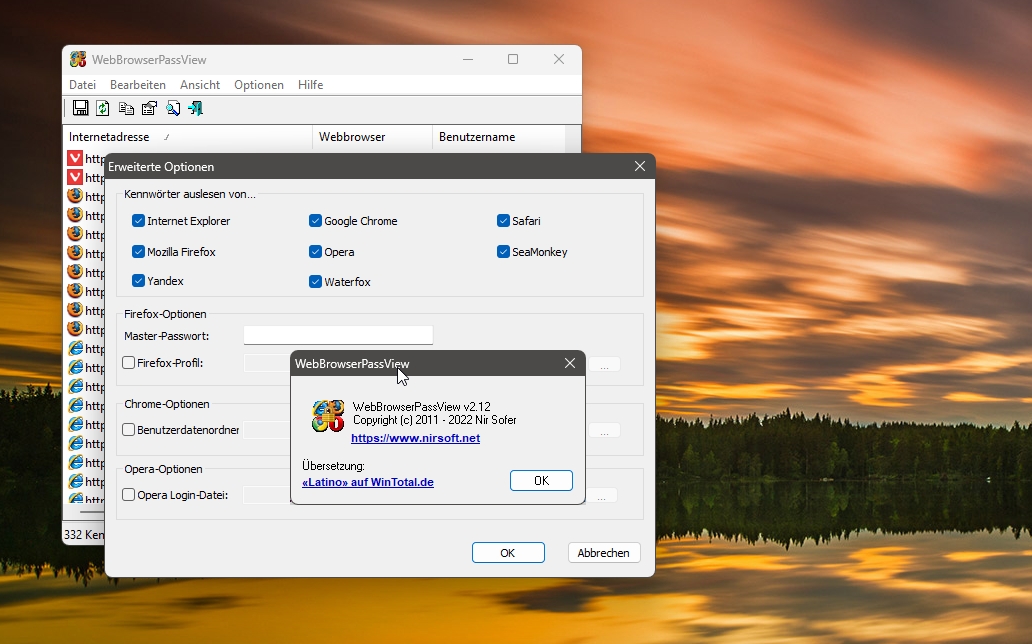Focus the Master-Passwort input field

pos(338,335)
